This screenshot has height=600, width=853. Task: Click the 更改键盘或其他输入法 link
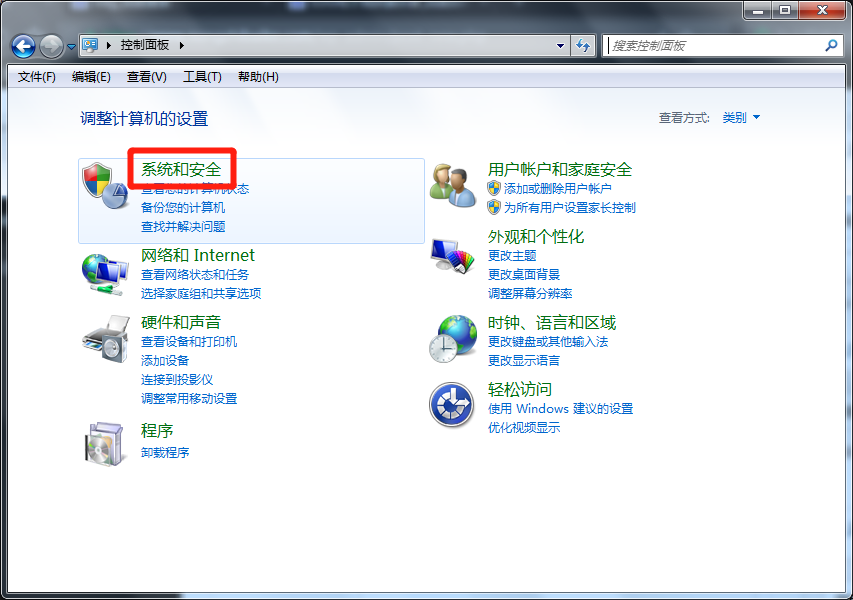548,342
